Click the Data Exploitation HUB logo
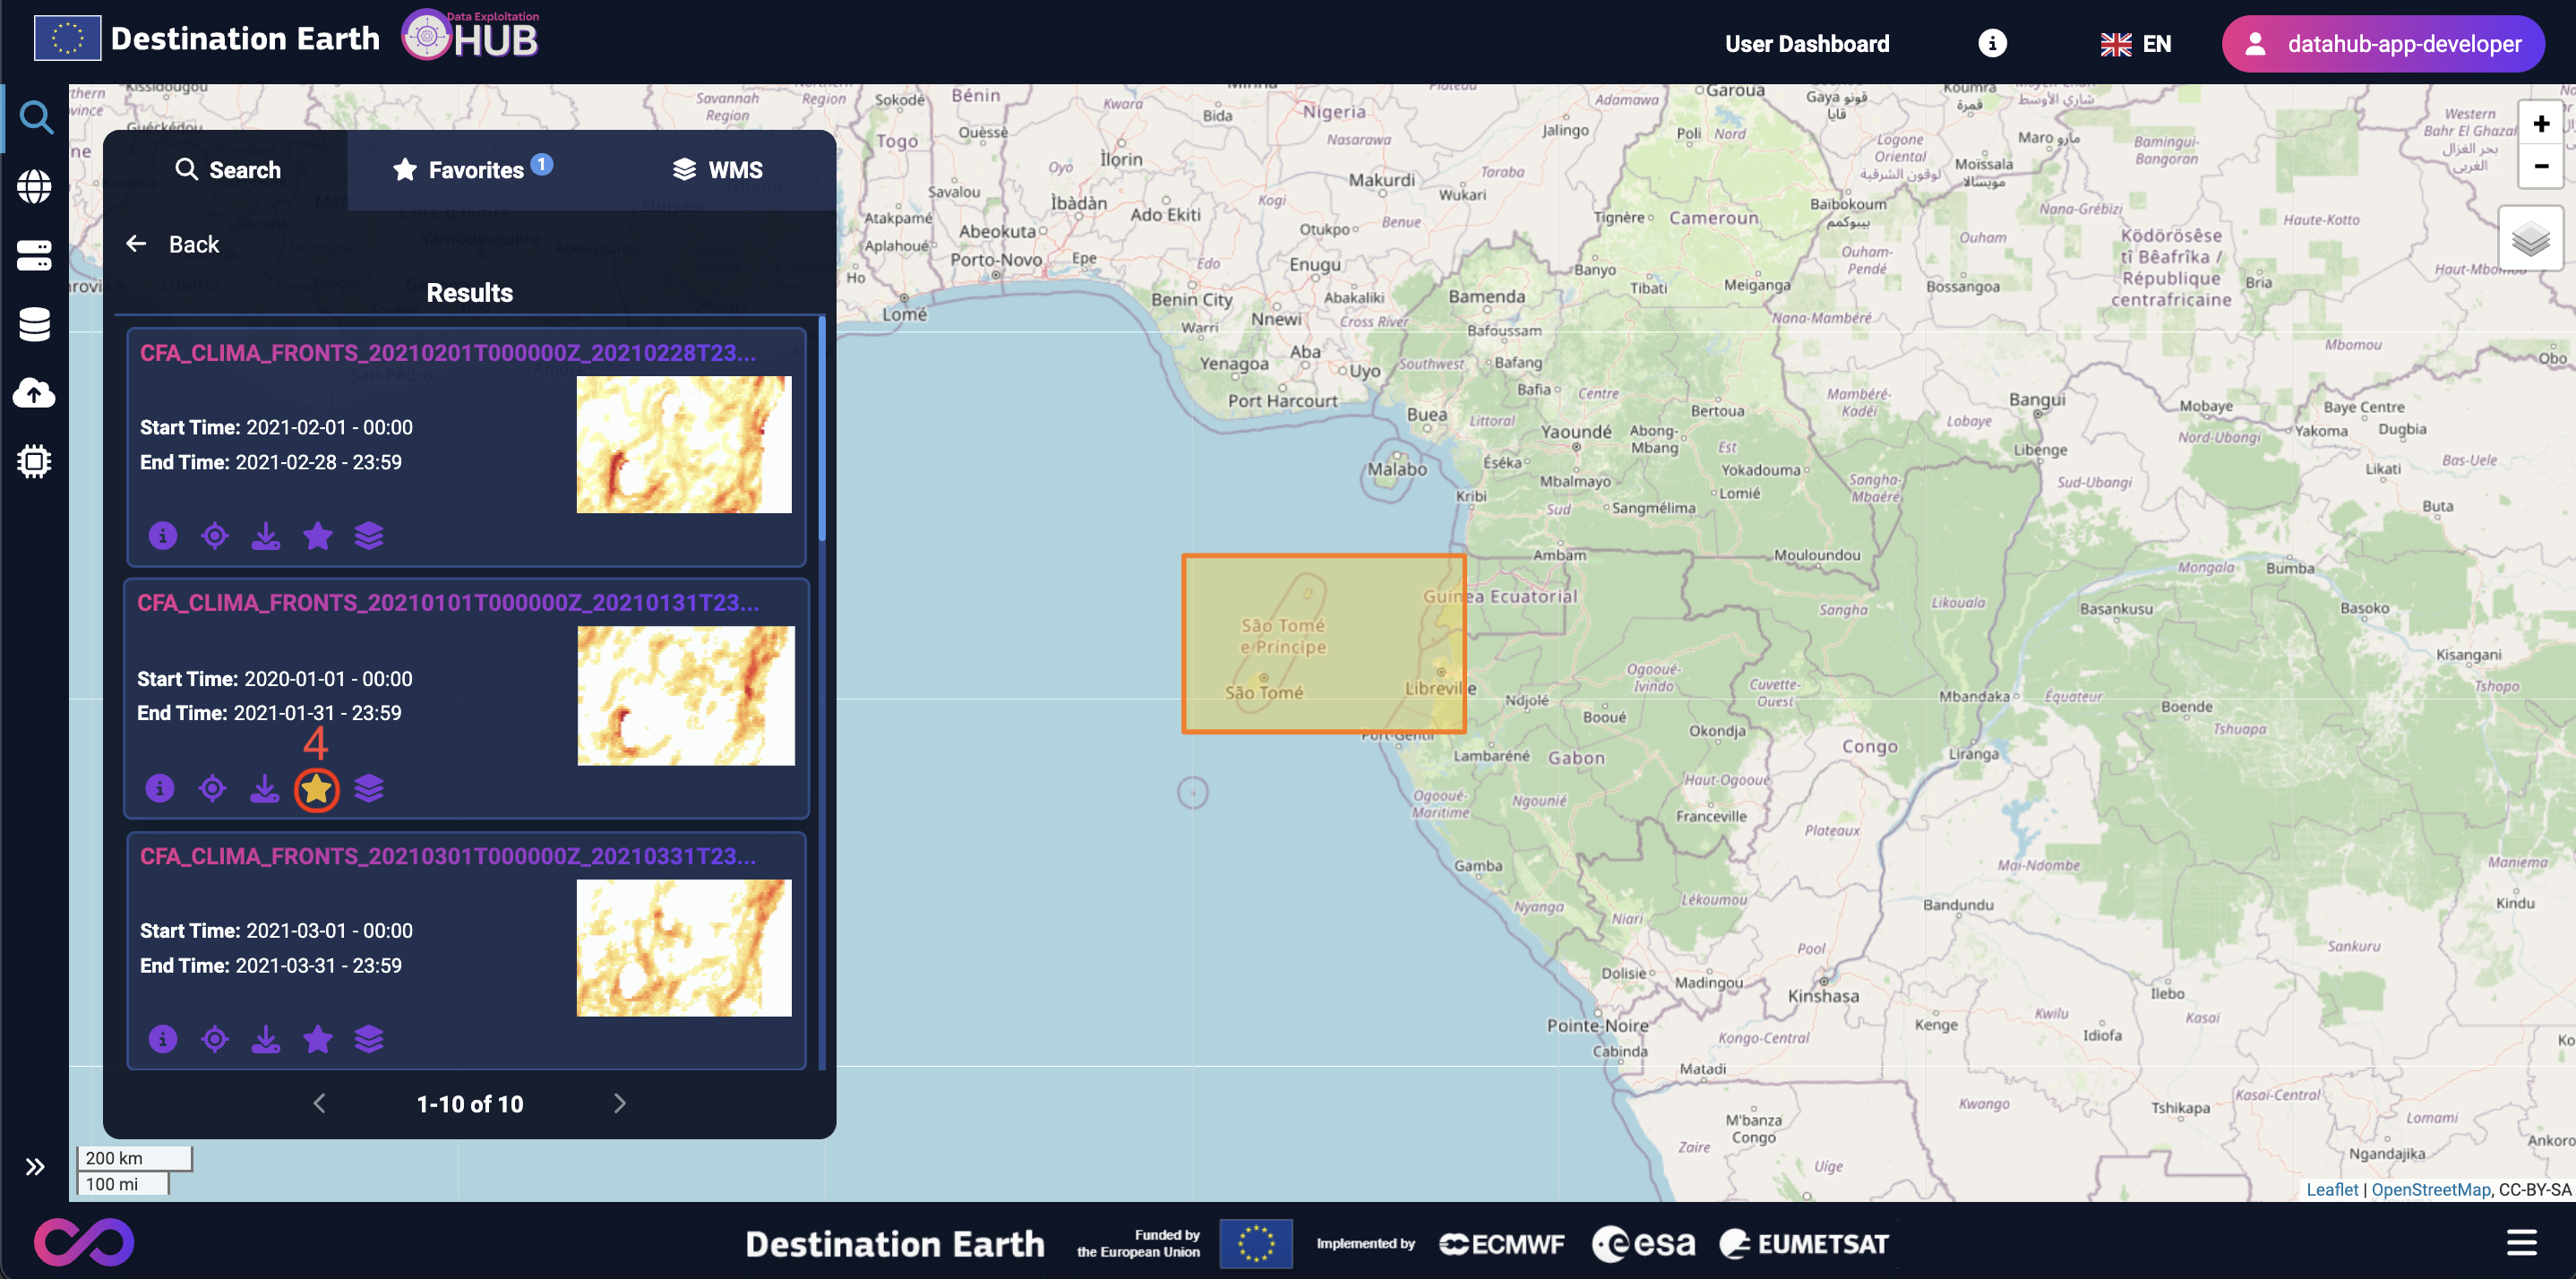Image resolution: width=2576 pixels, height=1279 pixels. coord(470,35)
